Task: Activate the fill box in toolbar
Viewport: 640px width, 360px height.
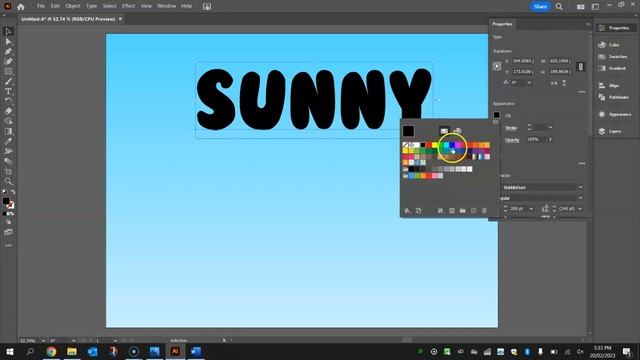Action: coord(6,201)
